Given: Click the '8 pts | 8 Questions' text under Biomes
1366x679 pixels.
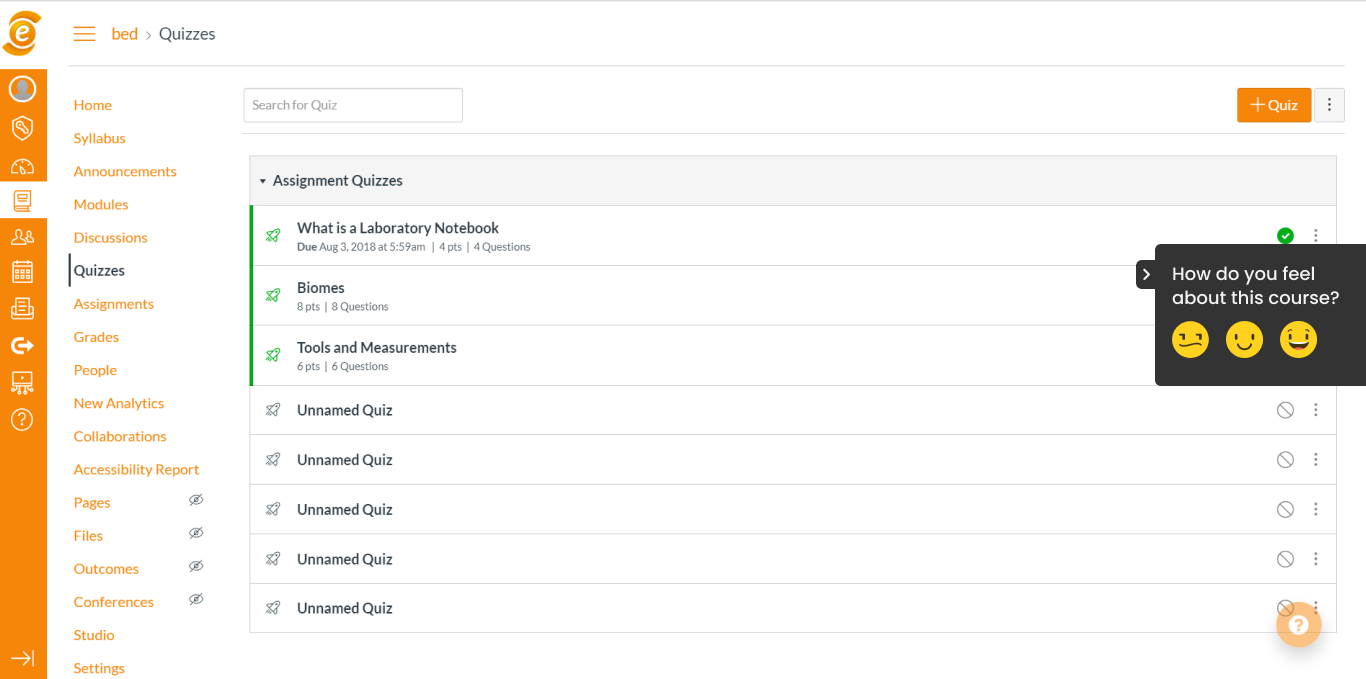Looking at the screenshot, I should pyautogui.click(x=343, y=307).
